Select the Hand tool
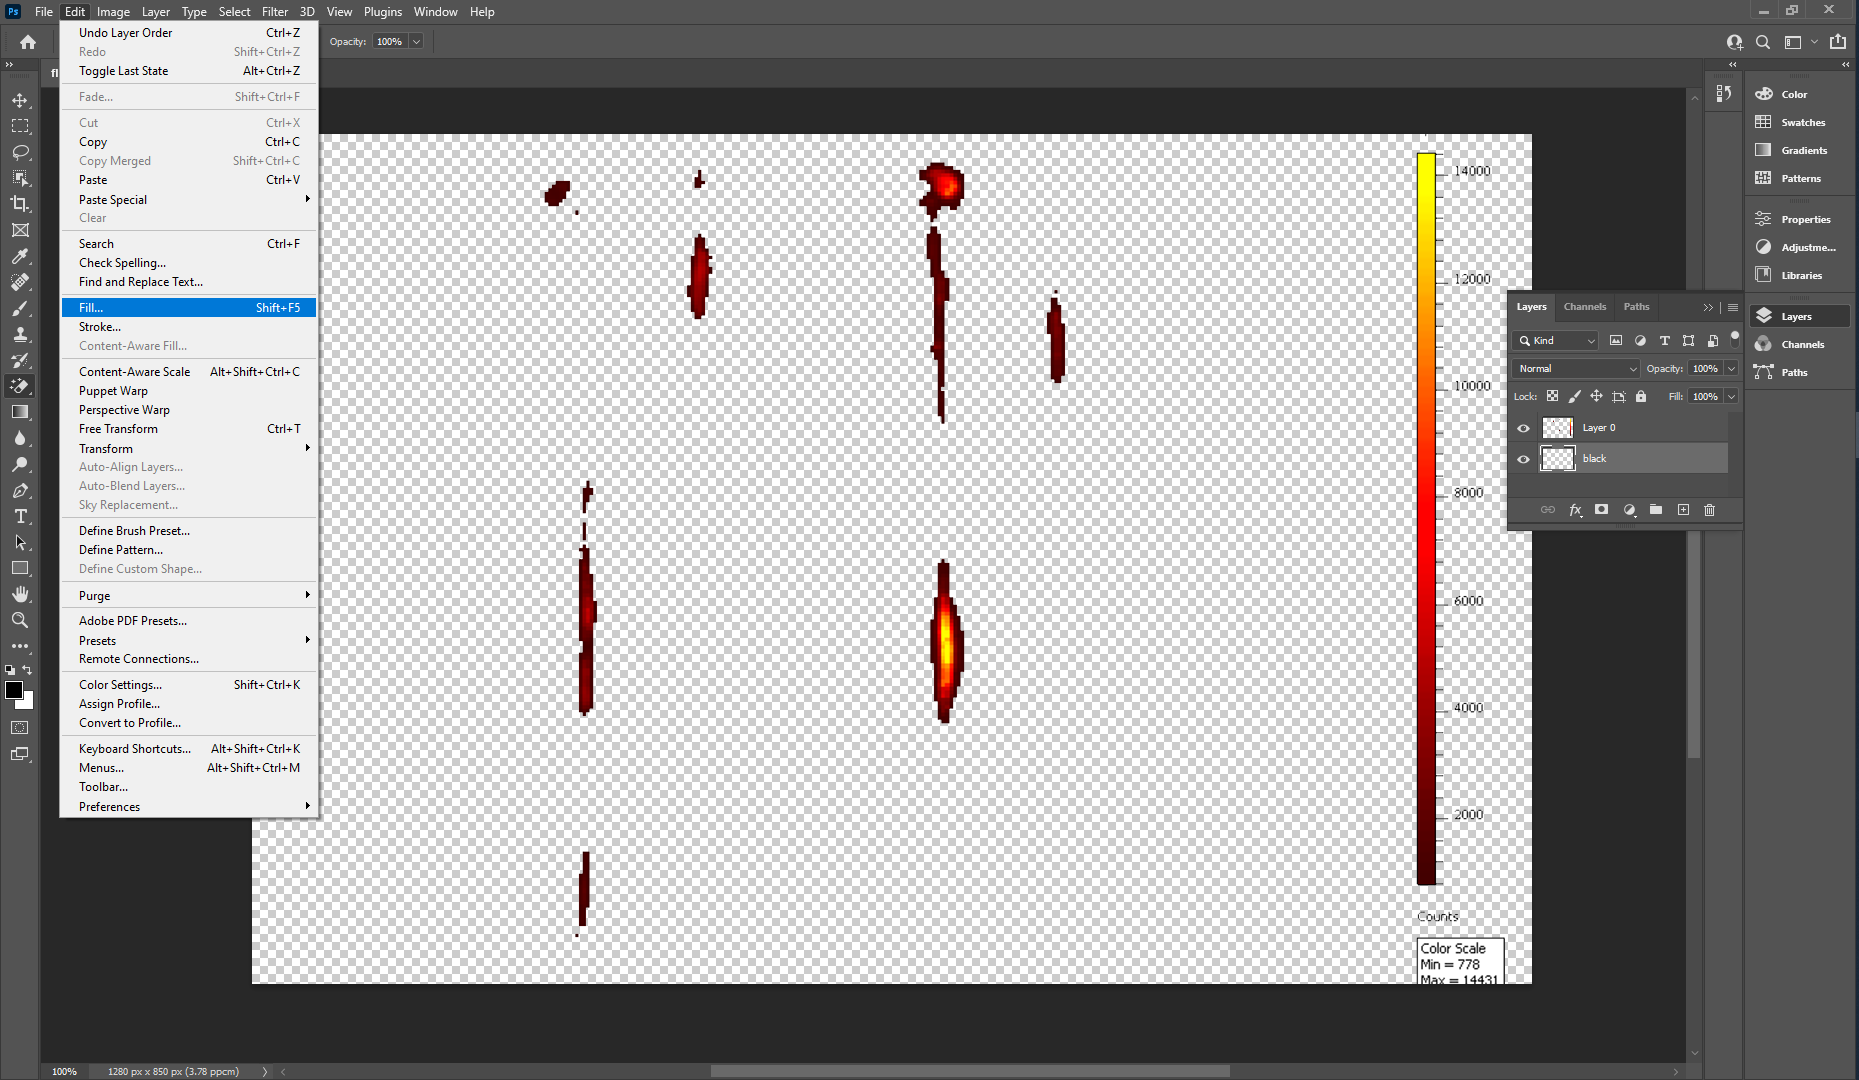 20,594
